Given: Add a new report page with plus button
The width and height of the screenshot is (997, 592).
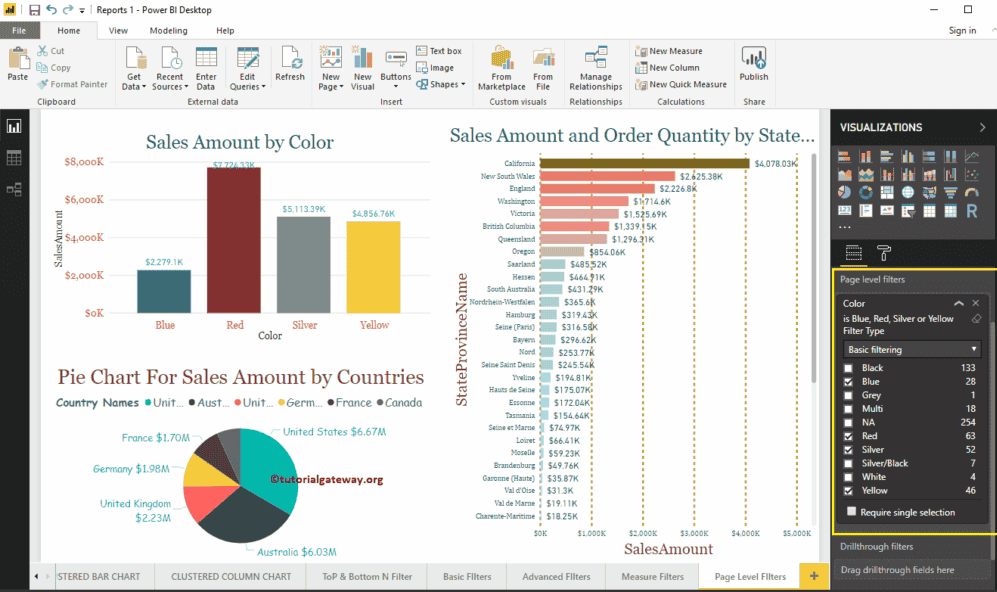Looking at the screenshot, I should [x=813, y=576].
